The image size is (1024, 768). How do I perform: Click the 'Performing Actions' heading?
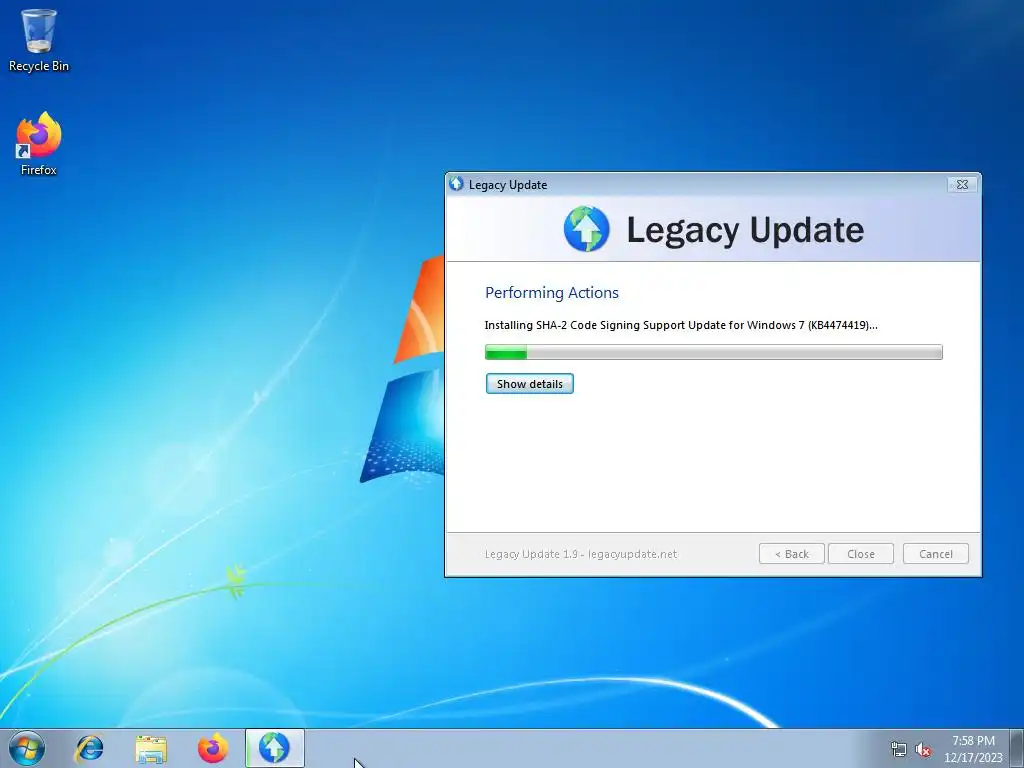tap(552, 293)
